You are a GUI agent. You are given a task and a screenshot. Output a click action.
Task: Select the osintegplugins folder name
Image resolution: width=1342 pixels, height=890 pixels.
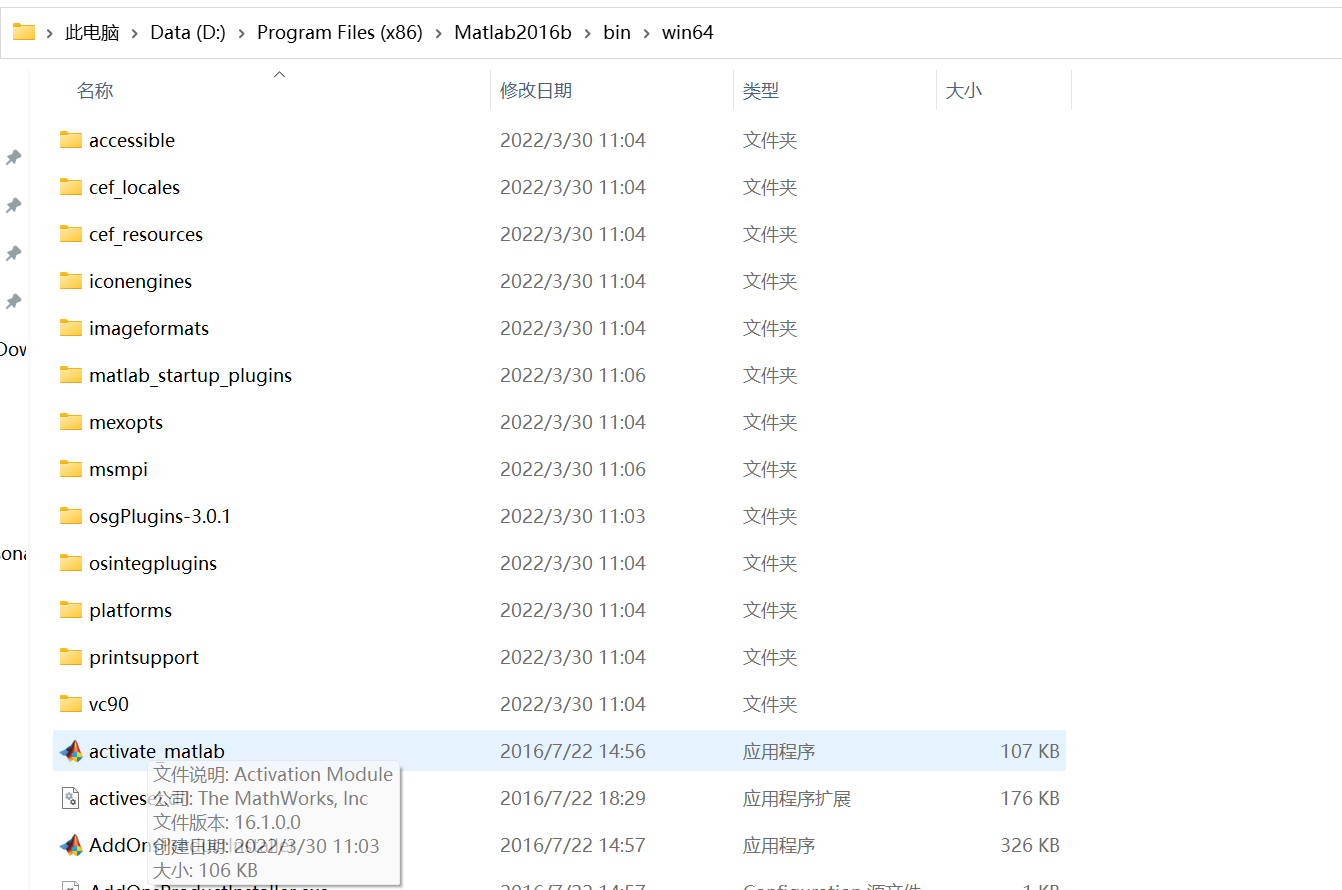point(153,563)
